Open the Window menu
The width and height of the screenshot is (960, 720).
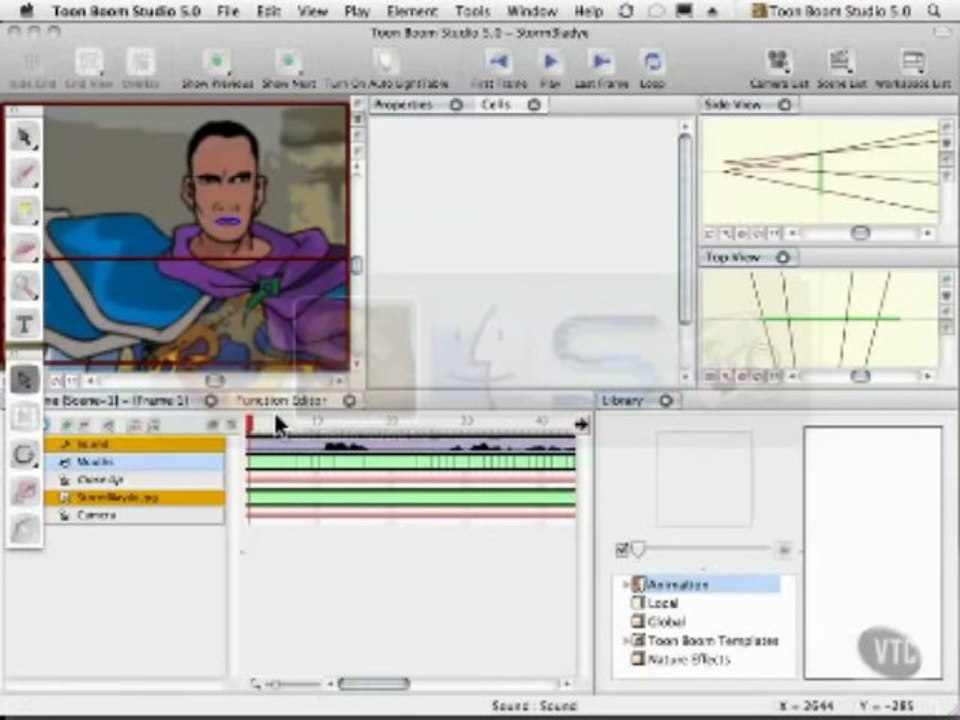[x=532, y=11]
